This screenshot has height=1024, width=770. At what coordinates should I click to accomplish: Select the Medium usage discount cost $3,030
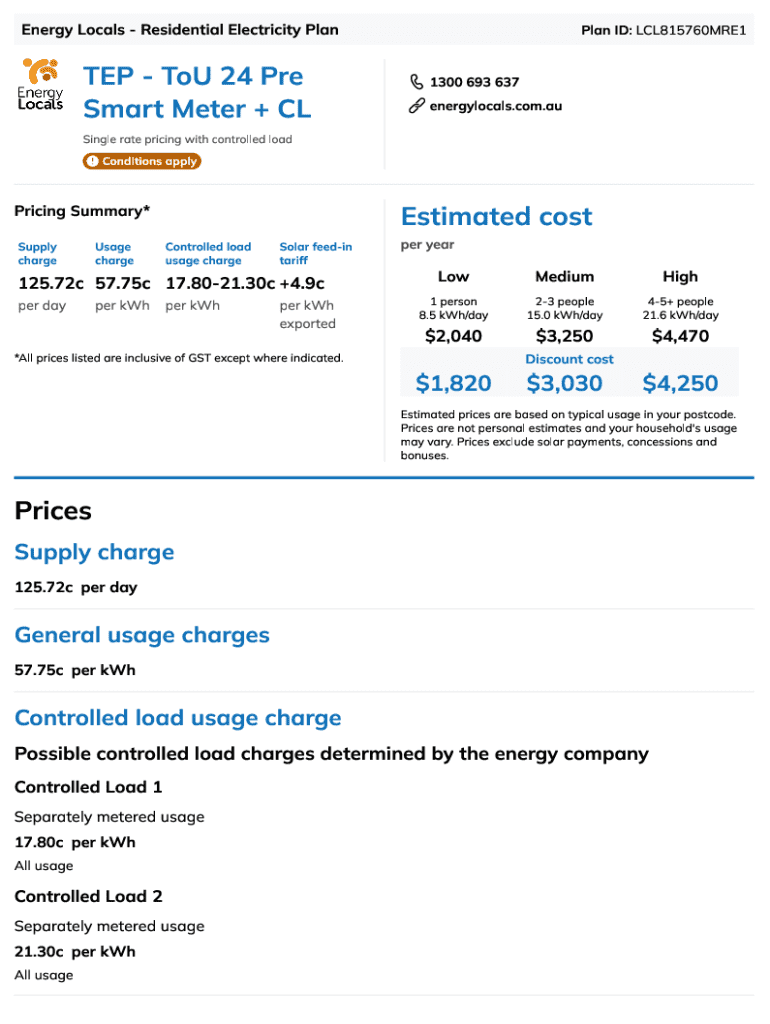point(565,383)
